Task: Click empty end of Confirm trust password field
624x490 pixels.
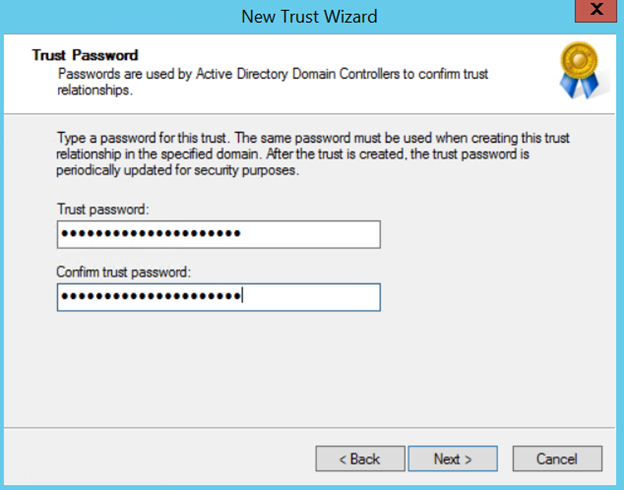Action: pyautogui.click(x=320, y=297)
